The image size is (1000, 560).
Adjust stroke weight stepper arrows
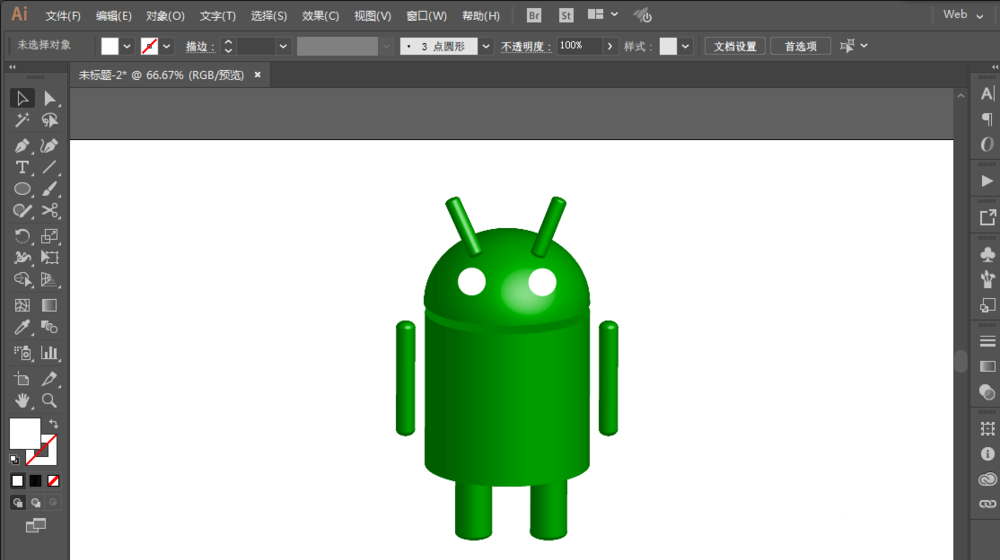(228, 46)
